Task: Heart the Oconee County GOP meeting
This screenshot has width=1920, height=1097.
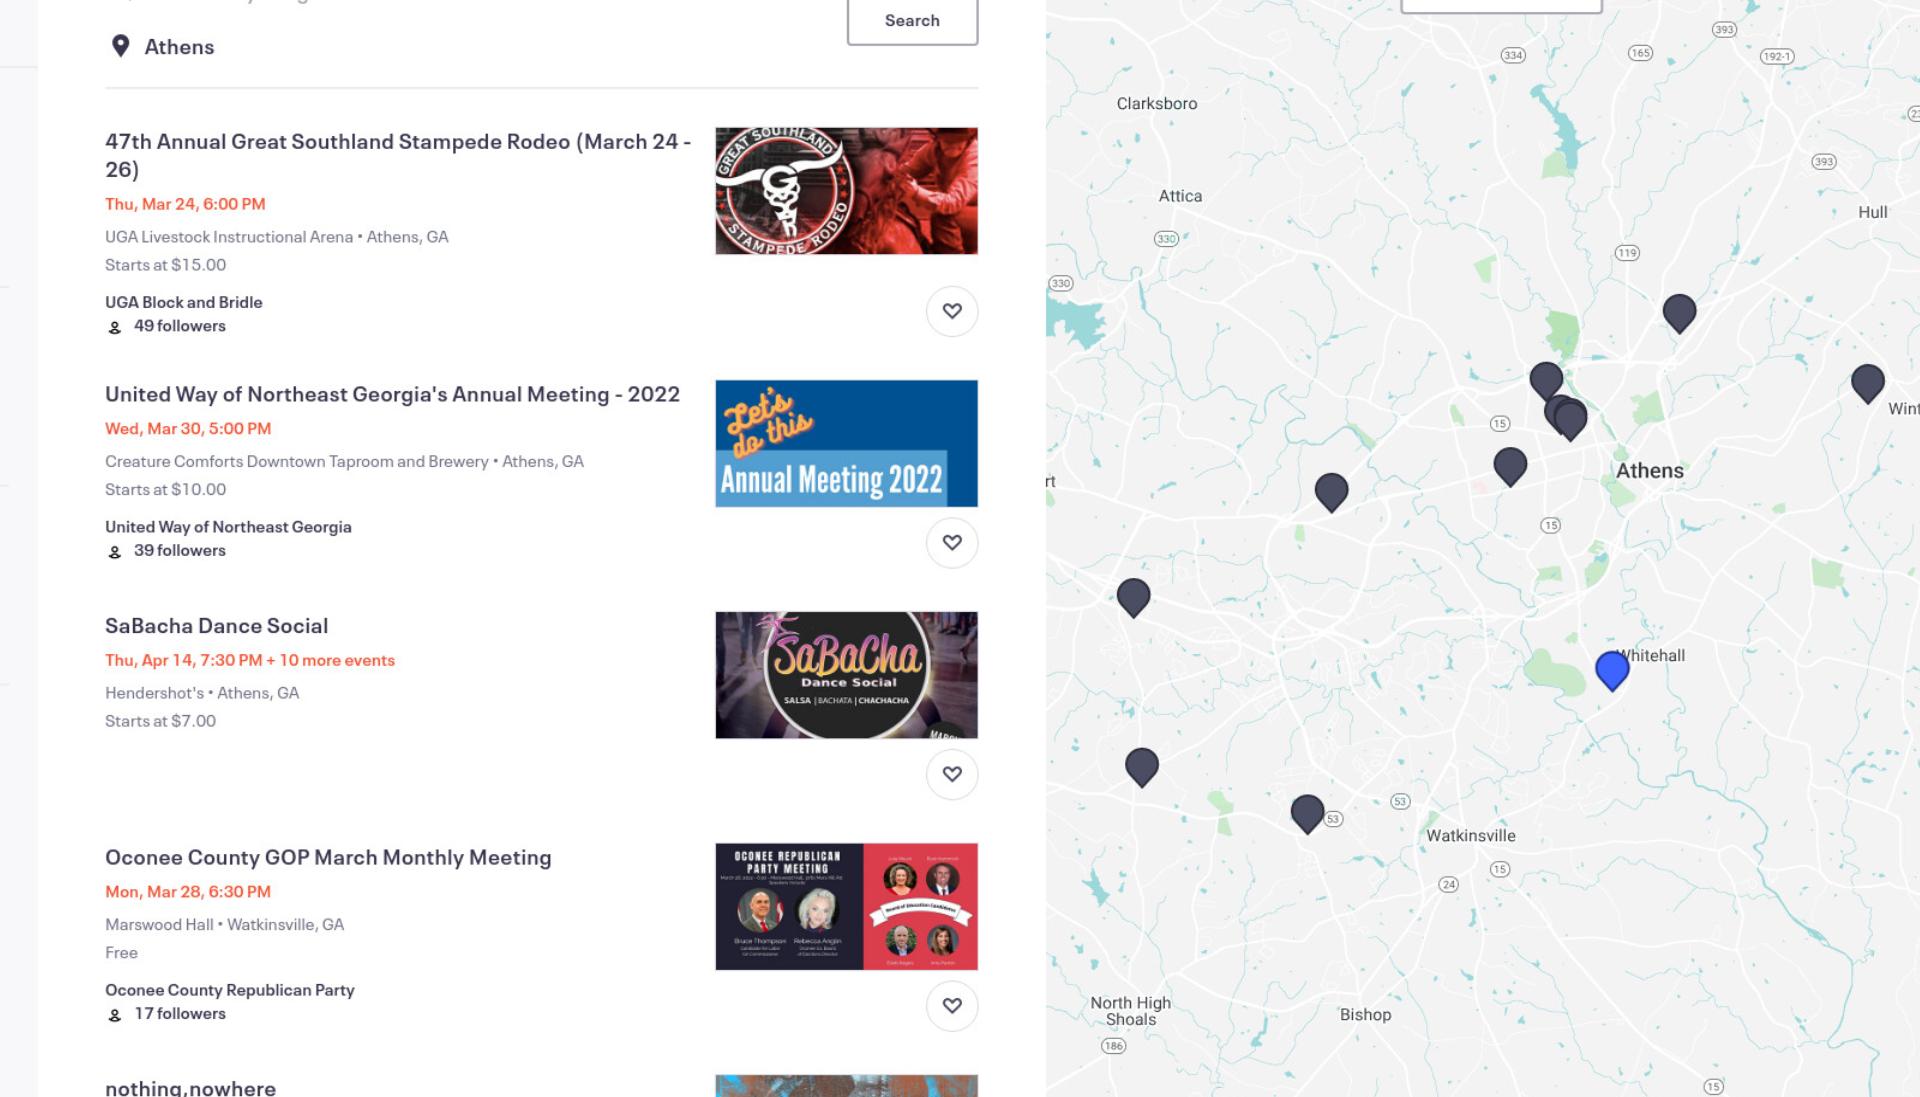Action: coord(952,1006)
